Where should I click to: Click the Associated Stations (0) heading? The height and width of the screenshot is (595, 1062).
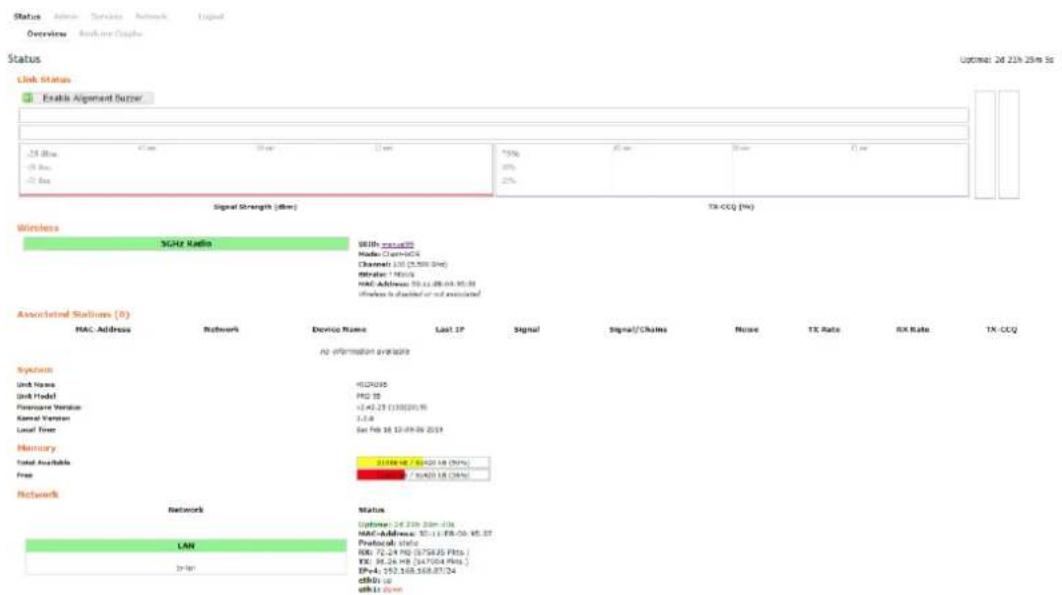73,314
